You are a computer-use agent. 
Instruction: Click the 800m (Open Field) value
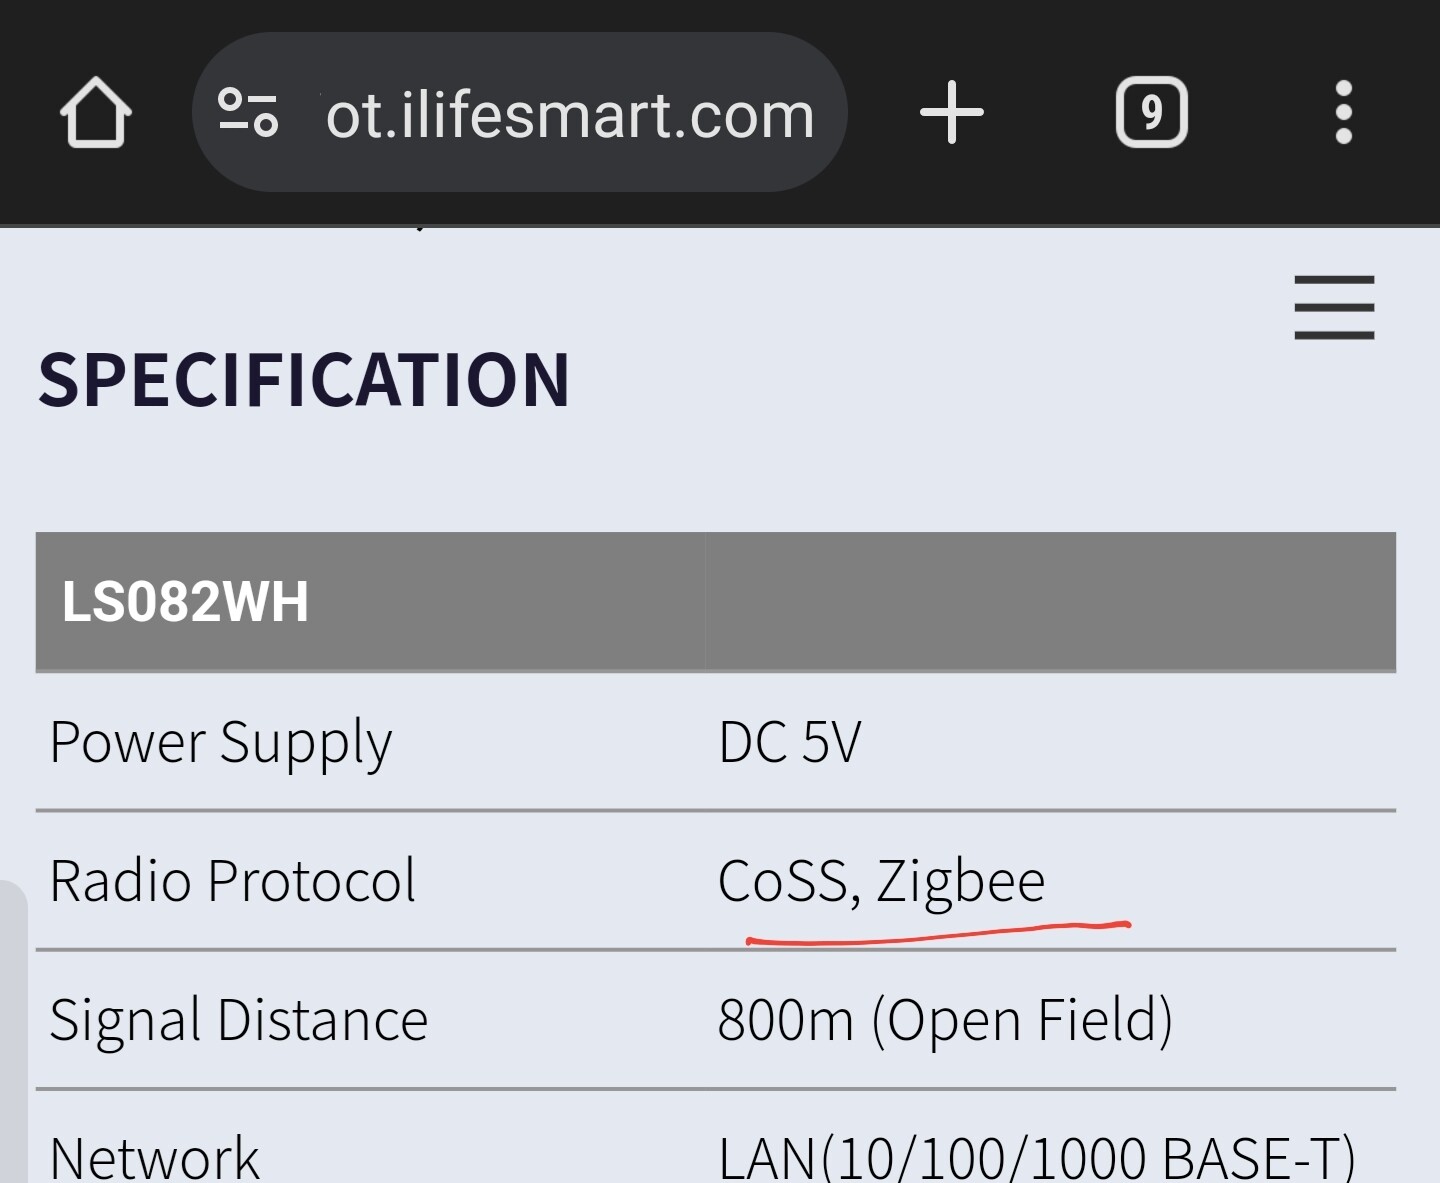(x=945, y=1021)
